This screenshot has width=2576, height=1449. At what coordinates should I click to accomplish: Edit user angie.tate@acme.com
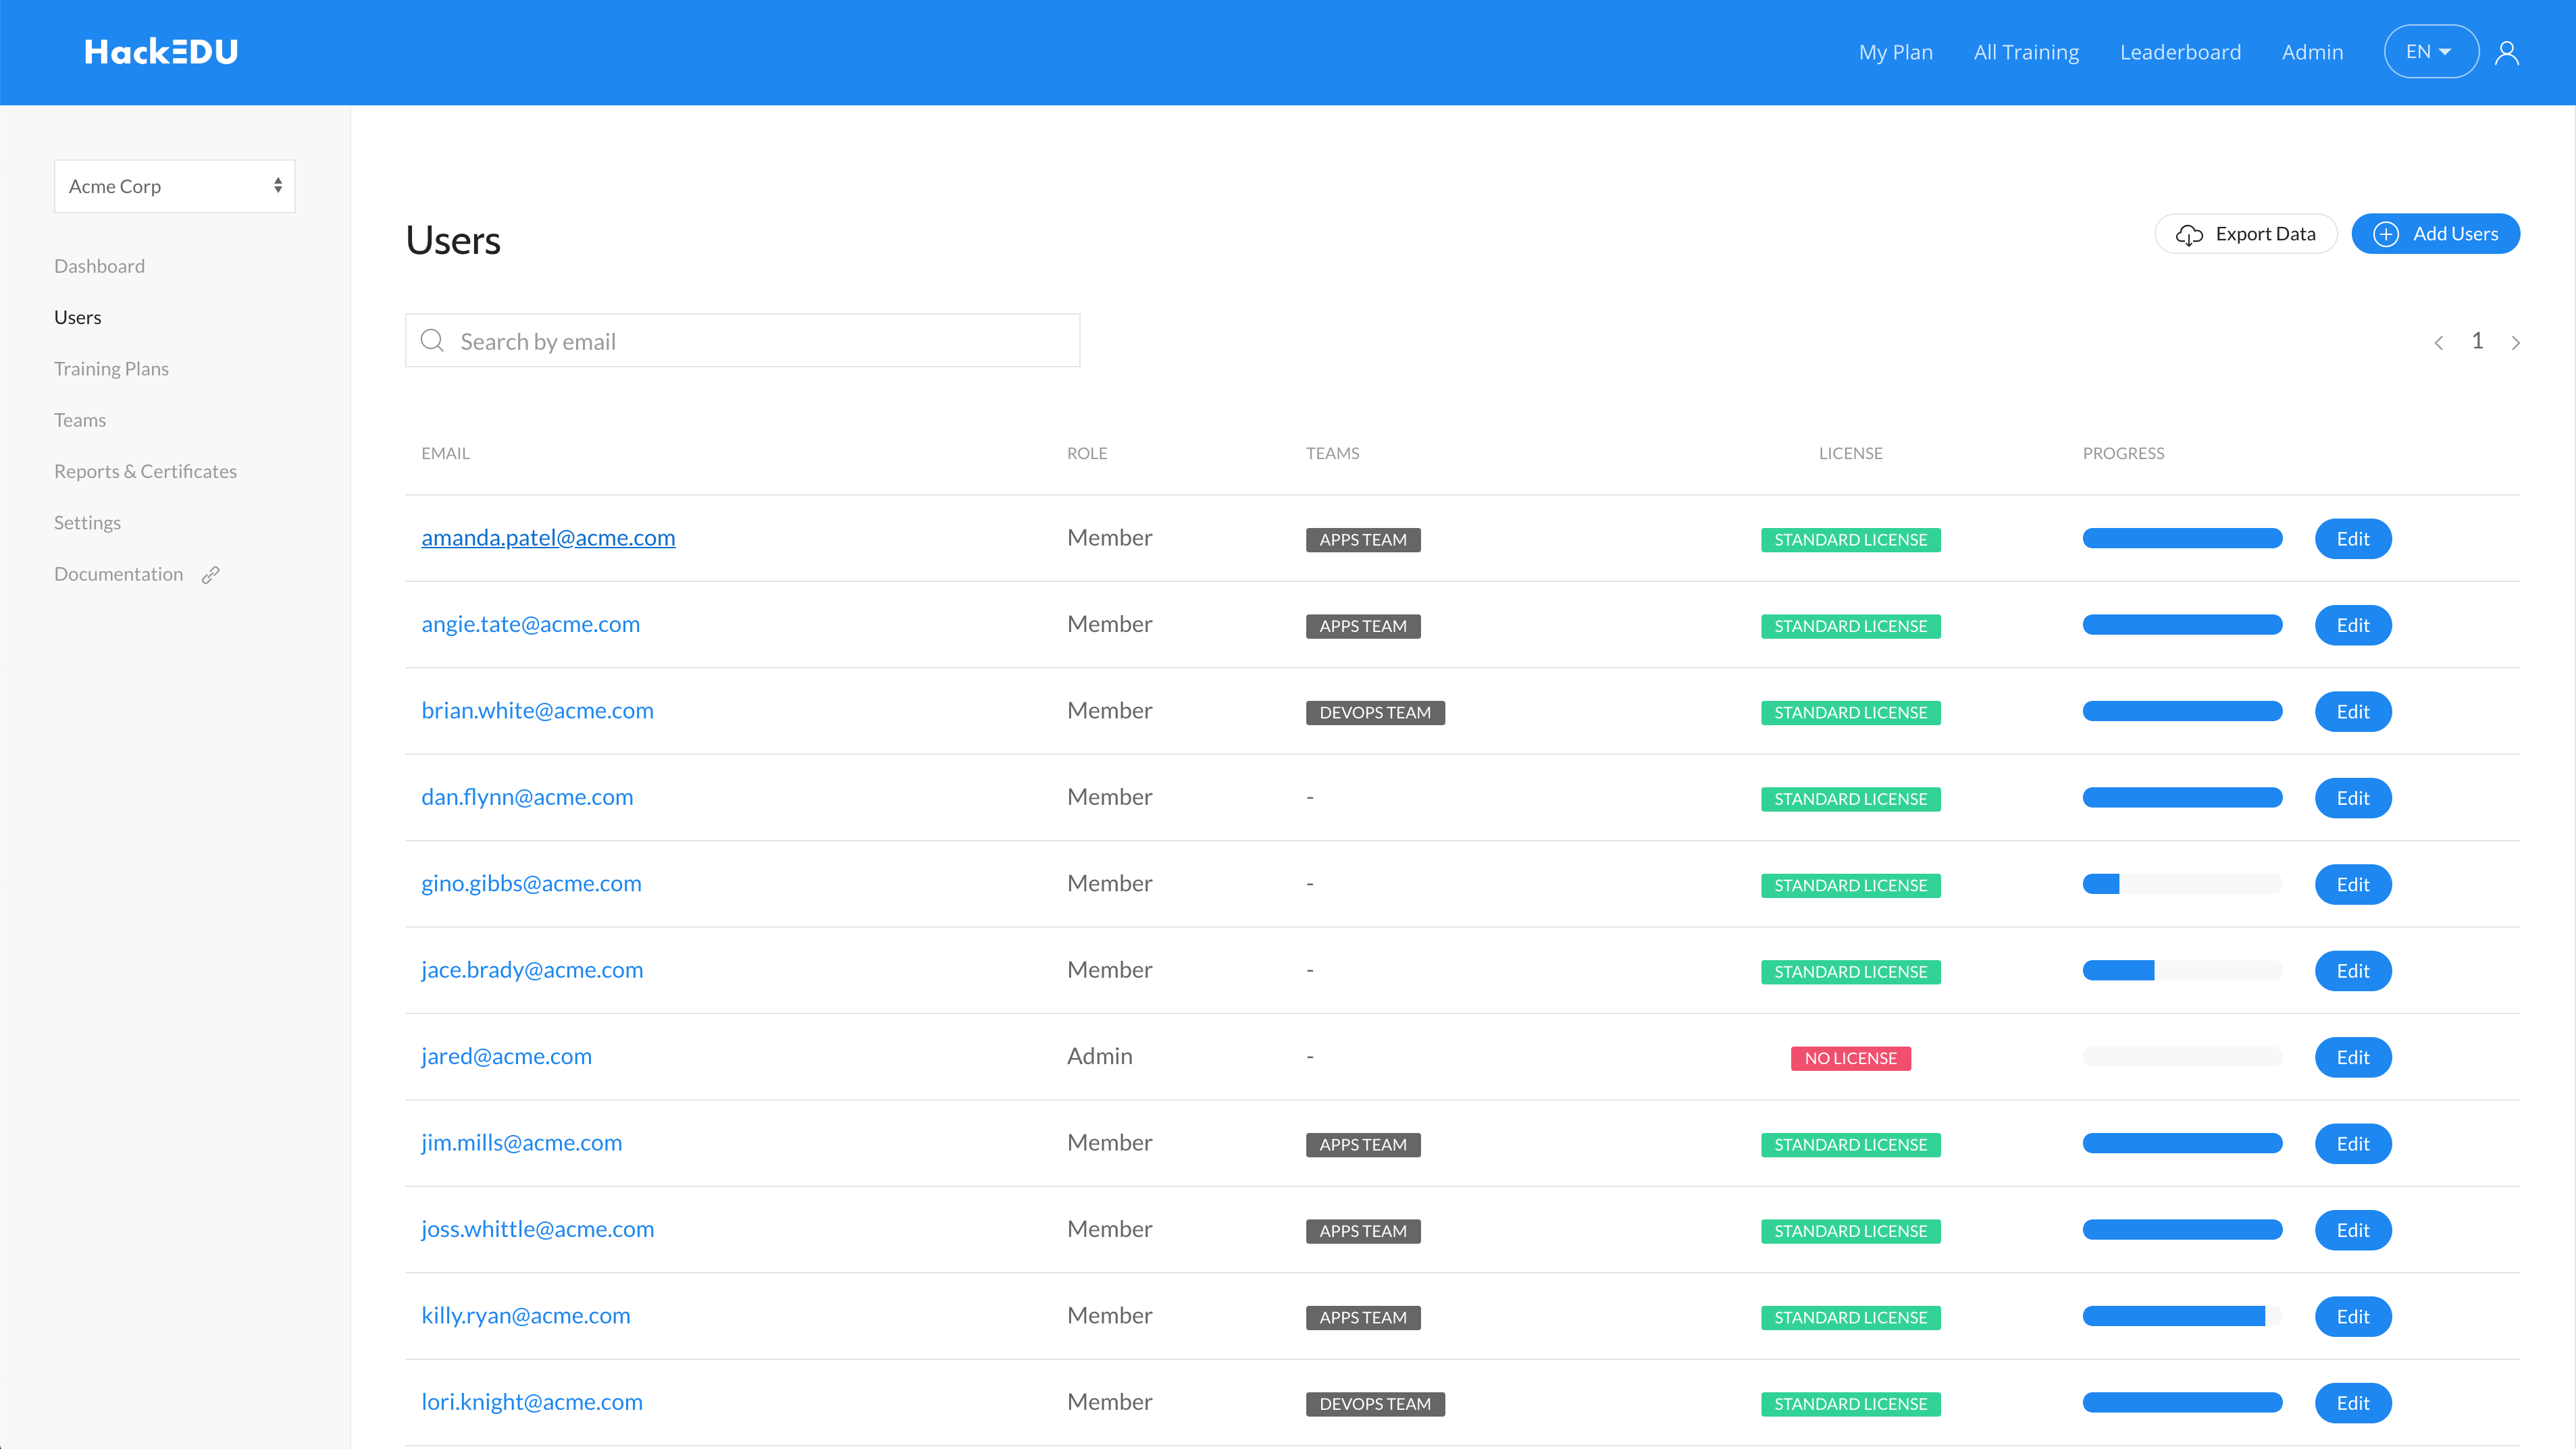coord(2353,625)
